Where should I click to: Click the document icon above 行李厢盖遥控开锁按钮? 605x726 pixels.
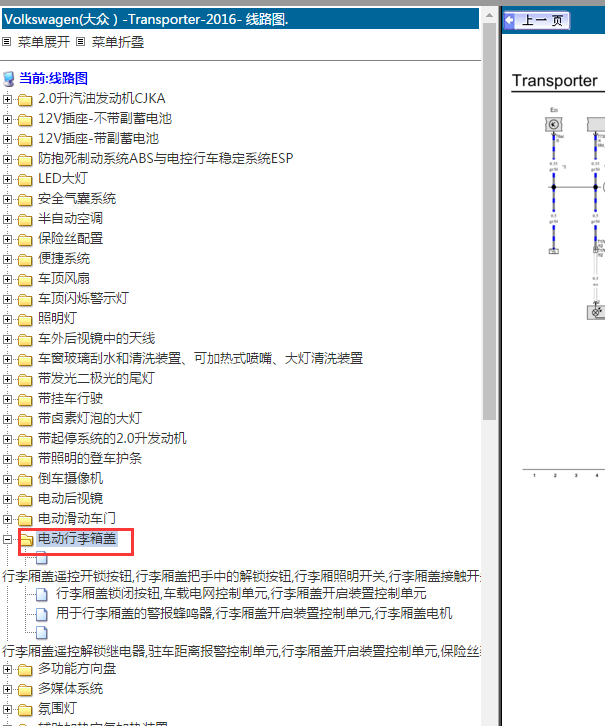(x=42, y=557)
